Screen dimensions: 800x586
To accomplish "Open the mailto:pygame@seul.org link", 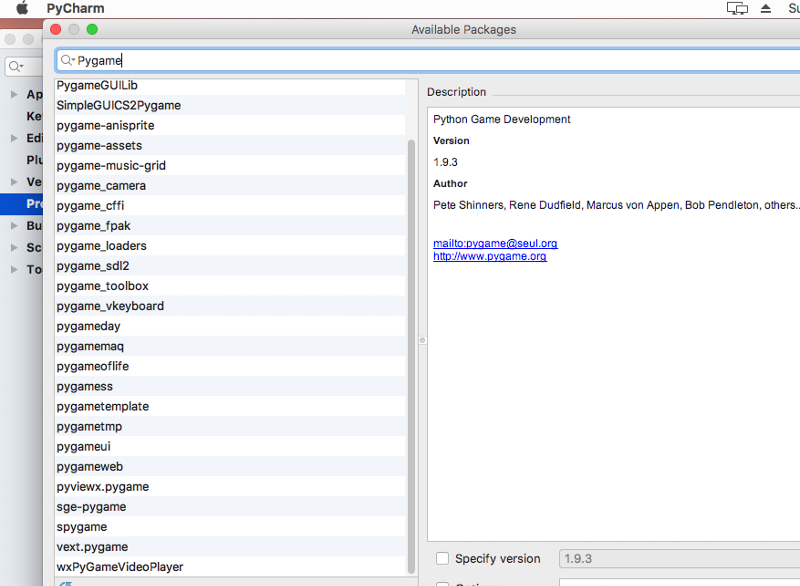I will tap(495, 243).
